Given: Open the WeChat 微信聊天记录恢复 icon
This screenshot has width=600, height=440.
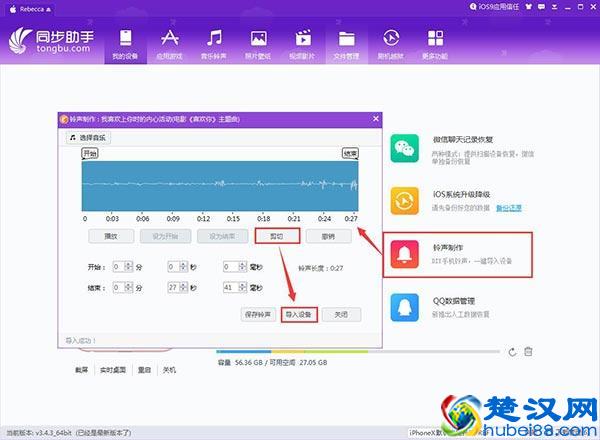Looking at the screenshot, I should pyautogui.click(x=404, y=148).
